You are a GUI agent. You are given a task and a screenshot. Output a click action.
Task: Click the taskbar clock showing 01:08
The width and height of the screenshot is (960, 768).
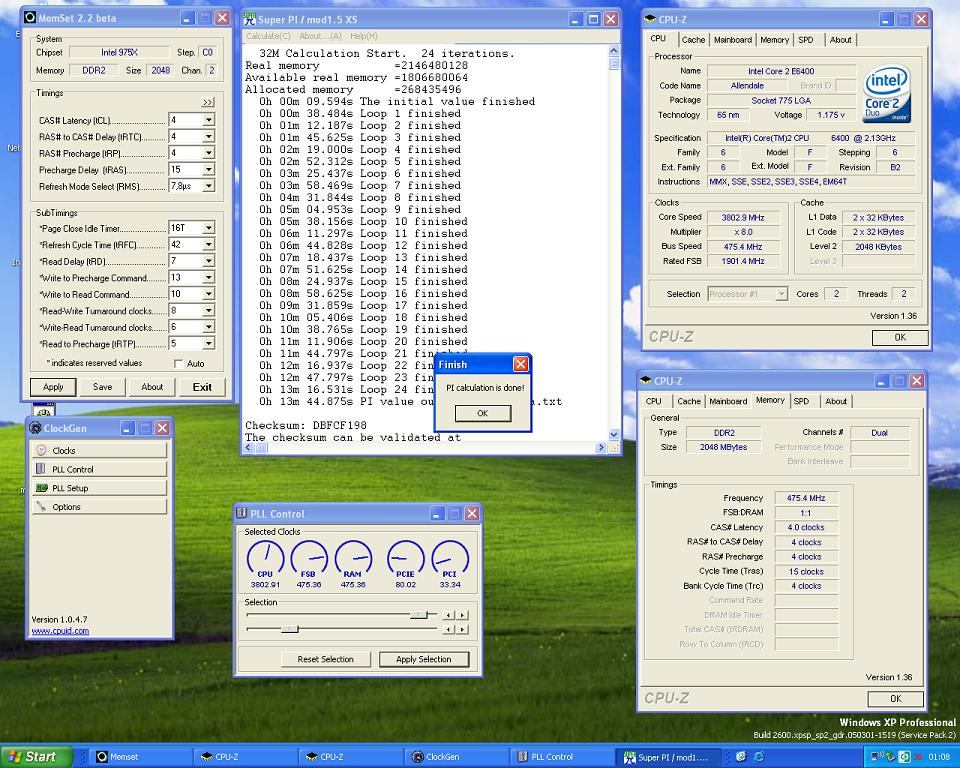click(x=939, y=757)
